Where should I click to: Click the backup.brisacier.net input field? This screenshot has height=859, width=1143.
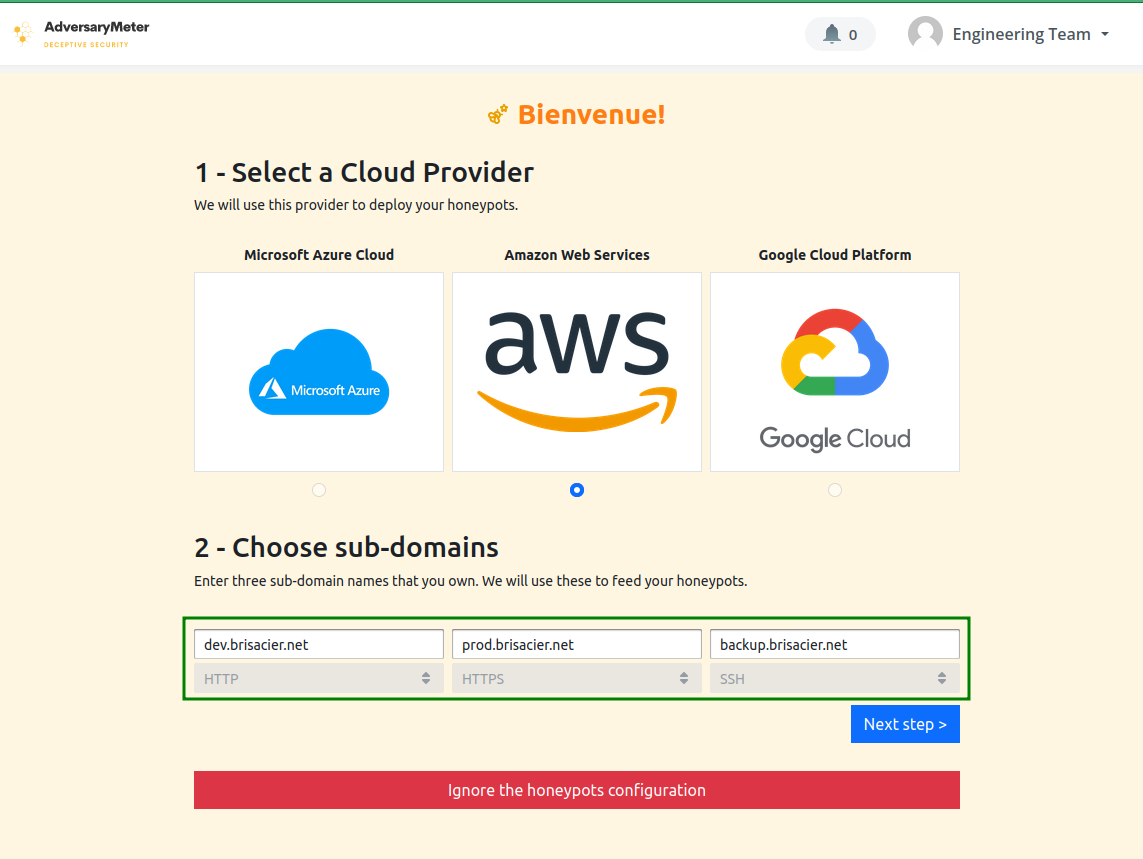pyautogui.click(x=835, y=644)
